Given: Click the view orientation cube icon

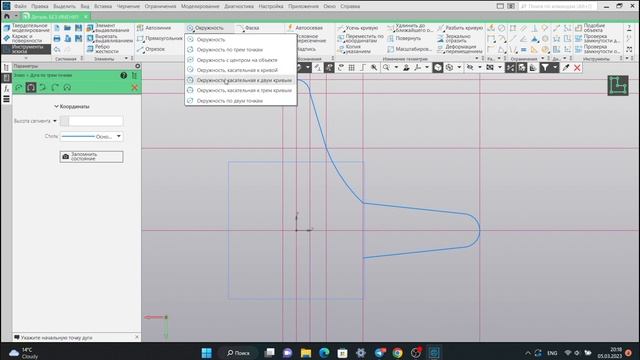Looking at the screenshot, I should point(438,68).
